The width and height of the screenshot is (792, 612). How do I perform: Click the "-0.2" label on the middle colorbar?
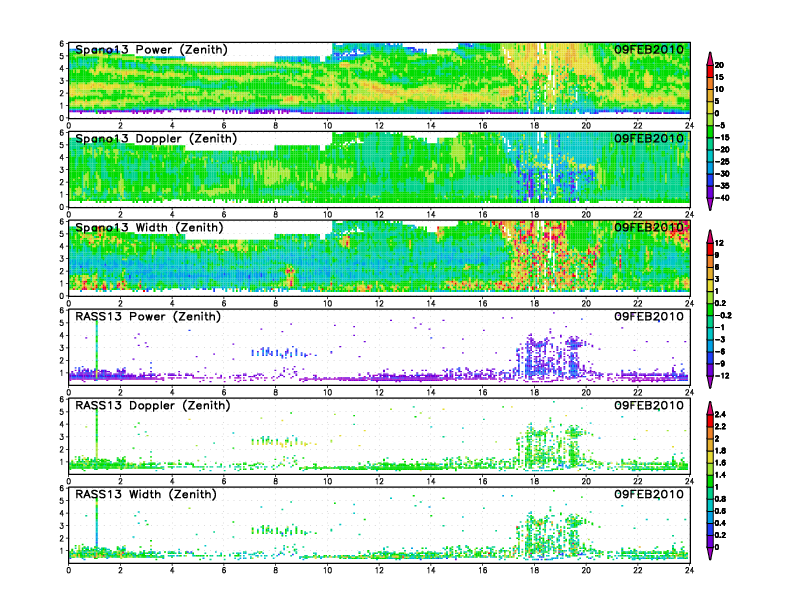coord(723,315)
